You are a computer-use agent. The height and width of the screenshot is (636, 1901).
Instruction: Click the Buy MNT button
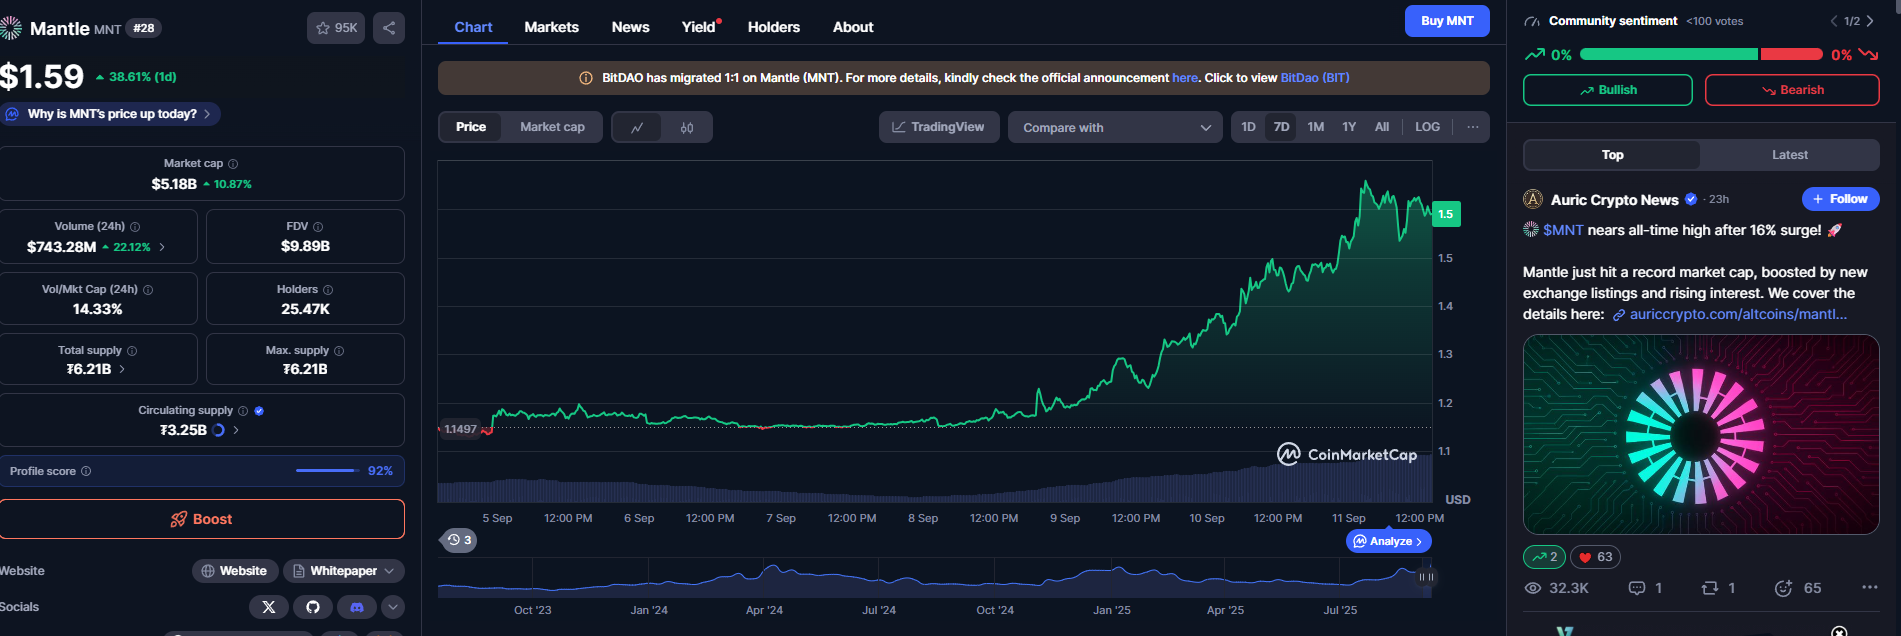[1447, 21]
